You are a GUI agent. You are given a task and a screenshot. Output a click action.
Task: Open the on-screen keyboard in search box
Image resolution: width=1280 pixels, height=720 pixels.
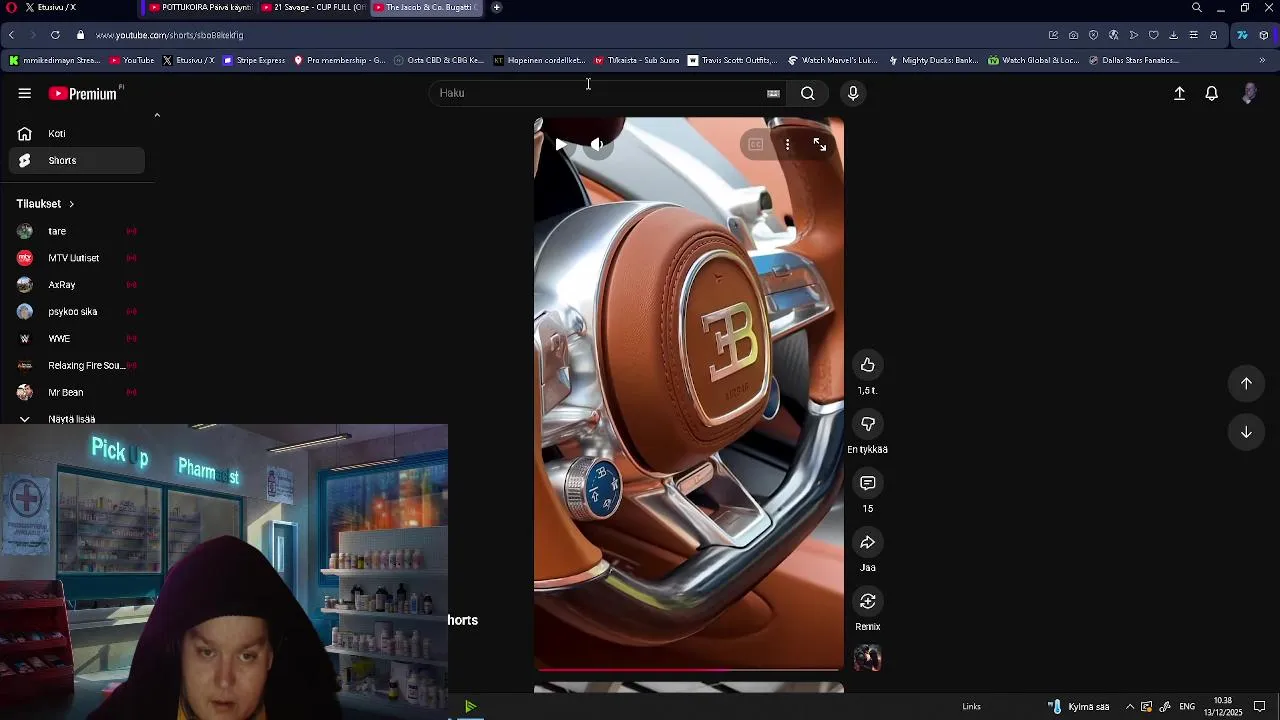pyautogui.click(x=773, y=93)
